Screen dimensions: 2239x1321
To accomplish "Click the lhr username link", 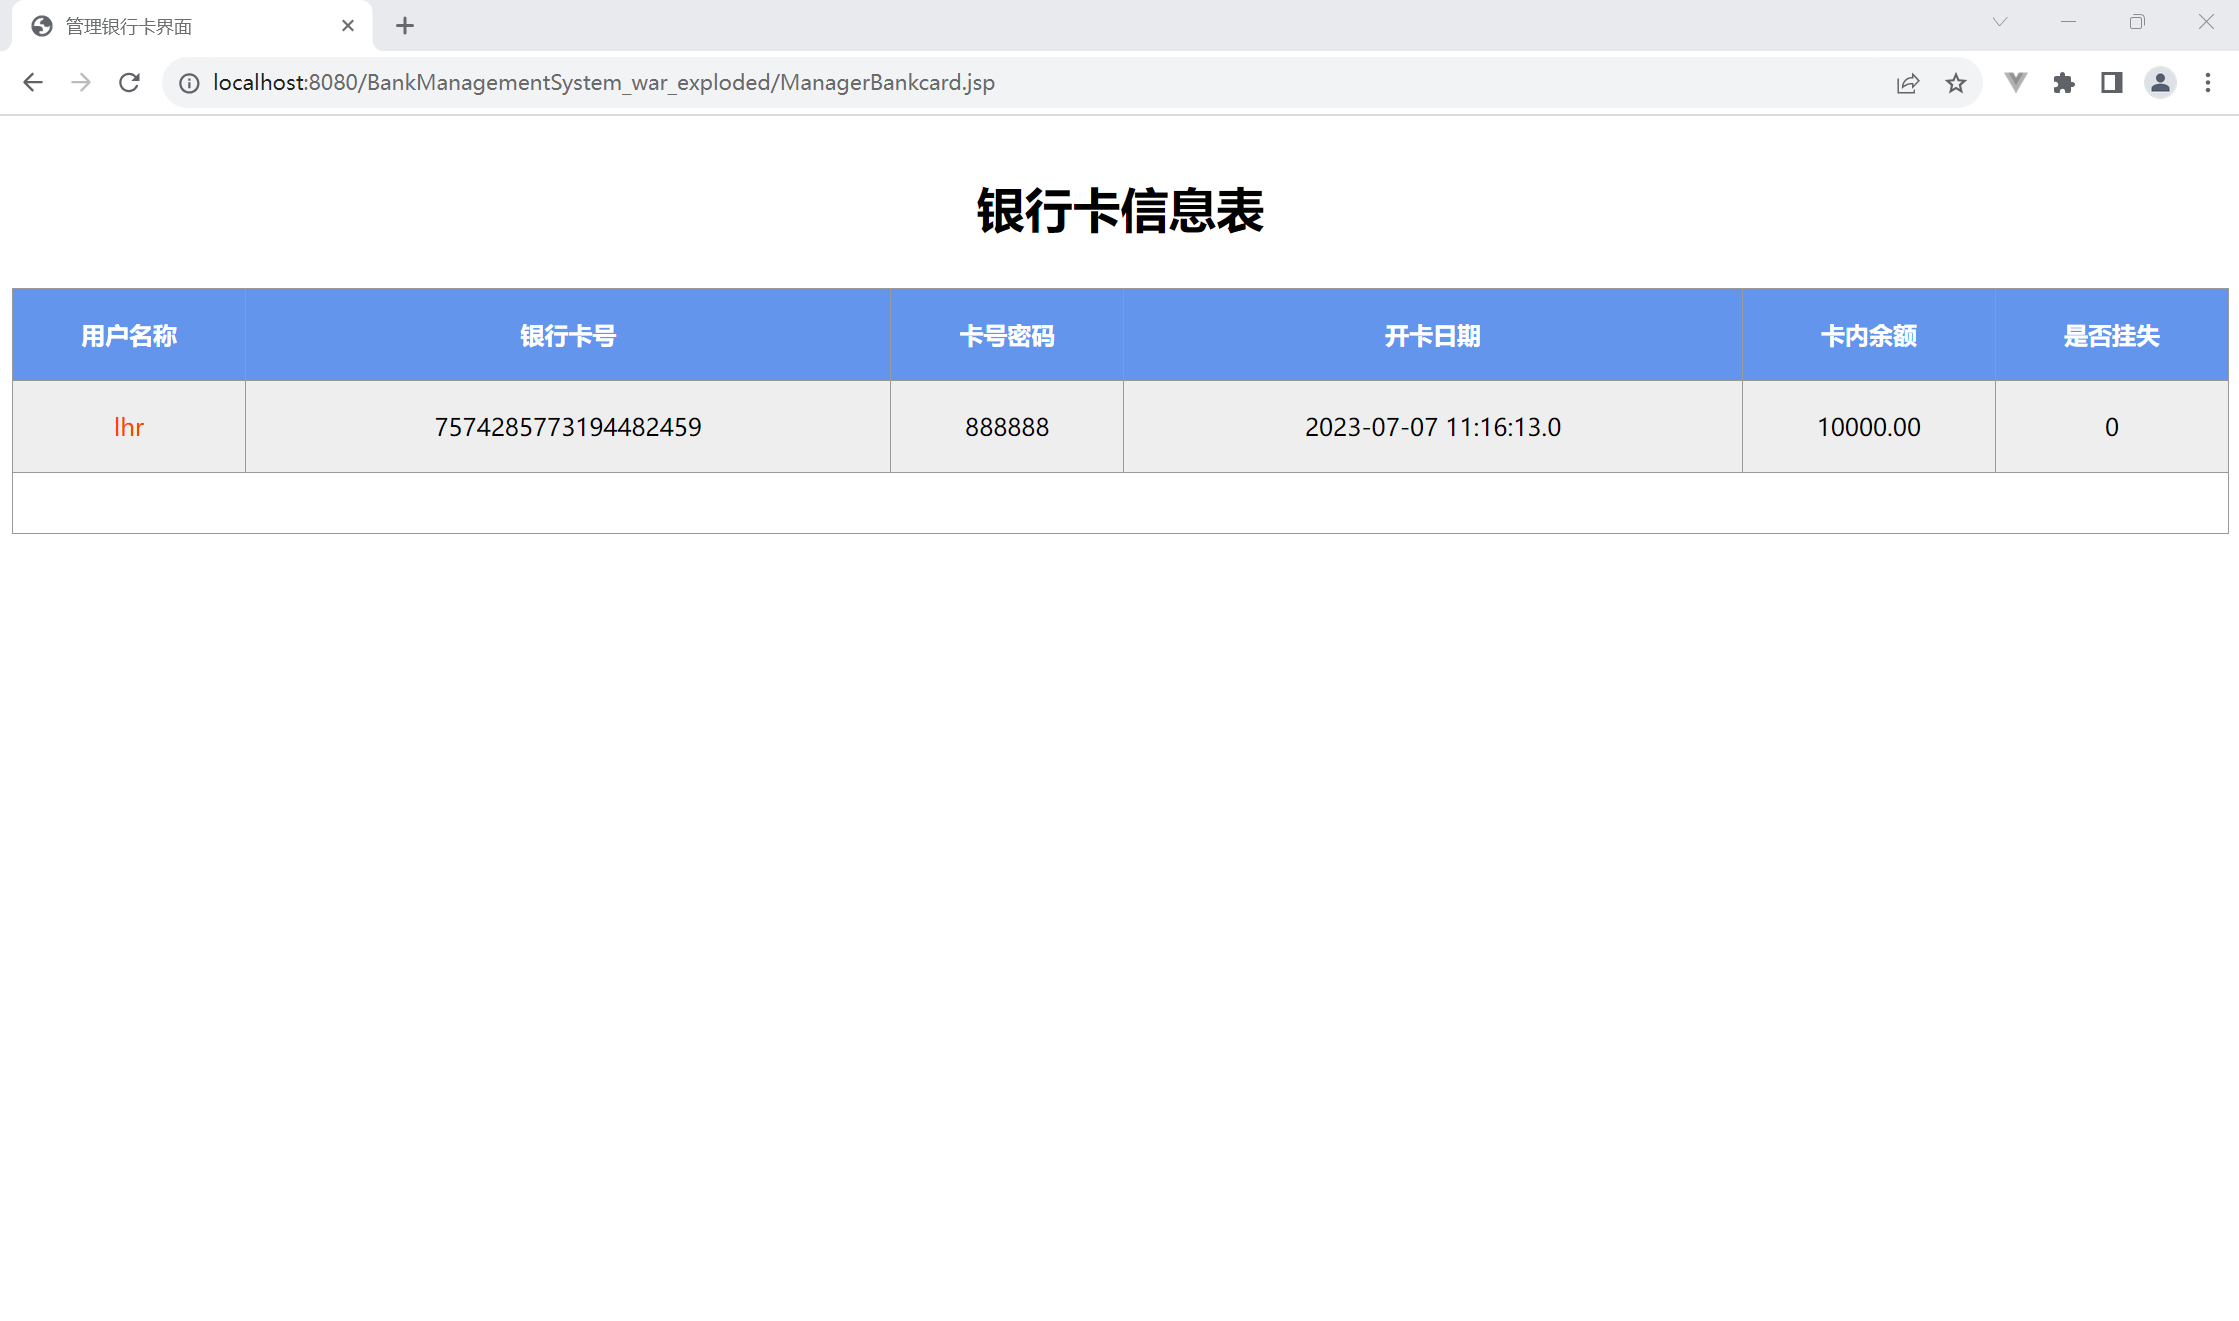I will pyautogui.click(x=129, y=427).
